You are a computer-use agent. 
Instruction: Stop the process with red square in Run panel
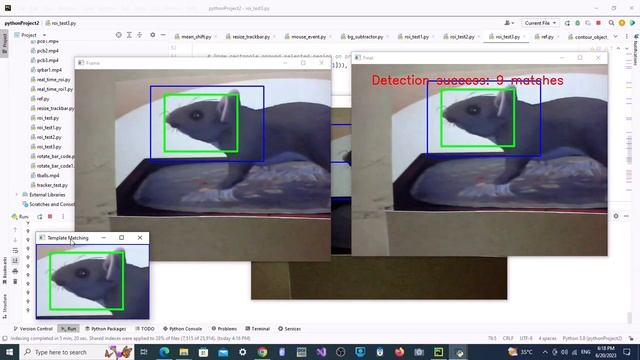point(50,217)
